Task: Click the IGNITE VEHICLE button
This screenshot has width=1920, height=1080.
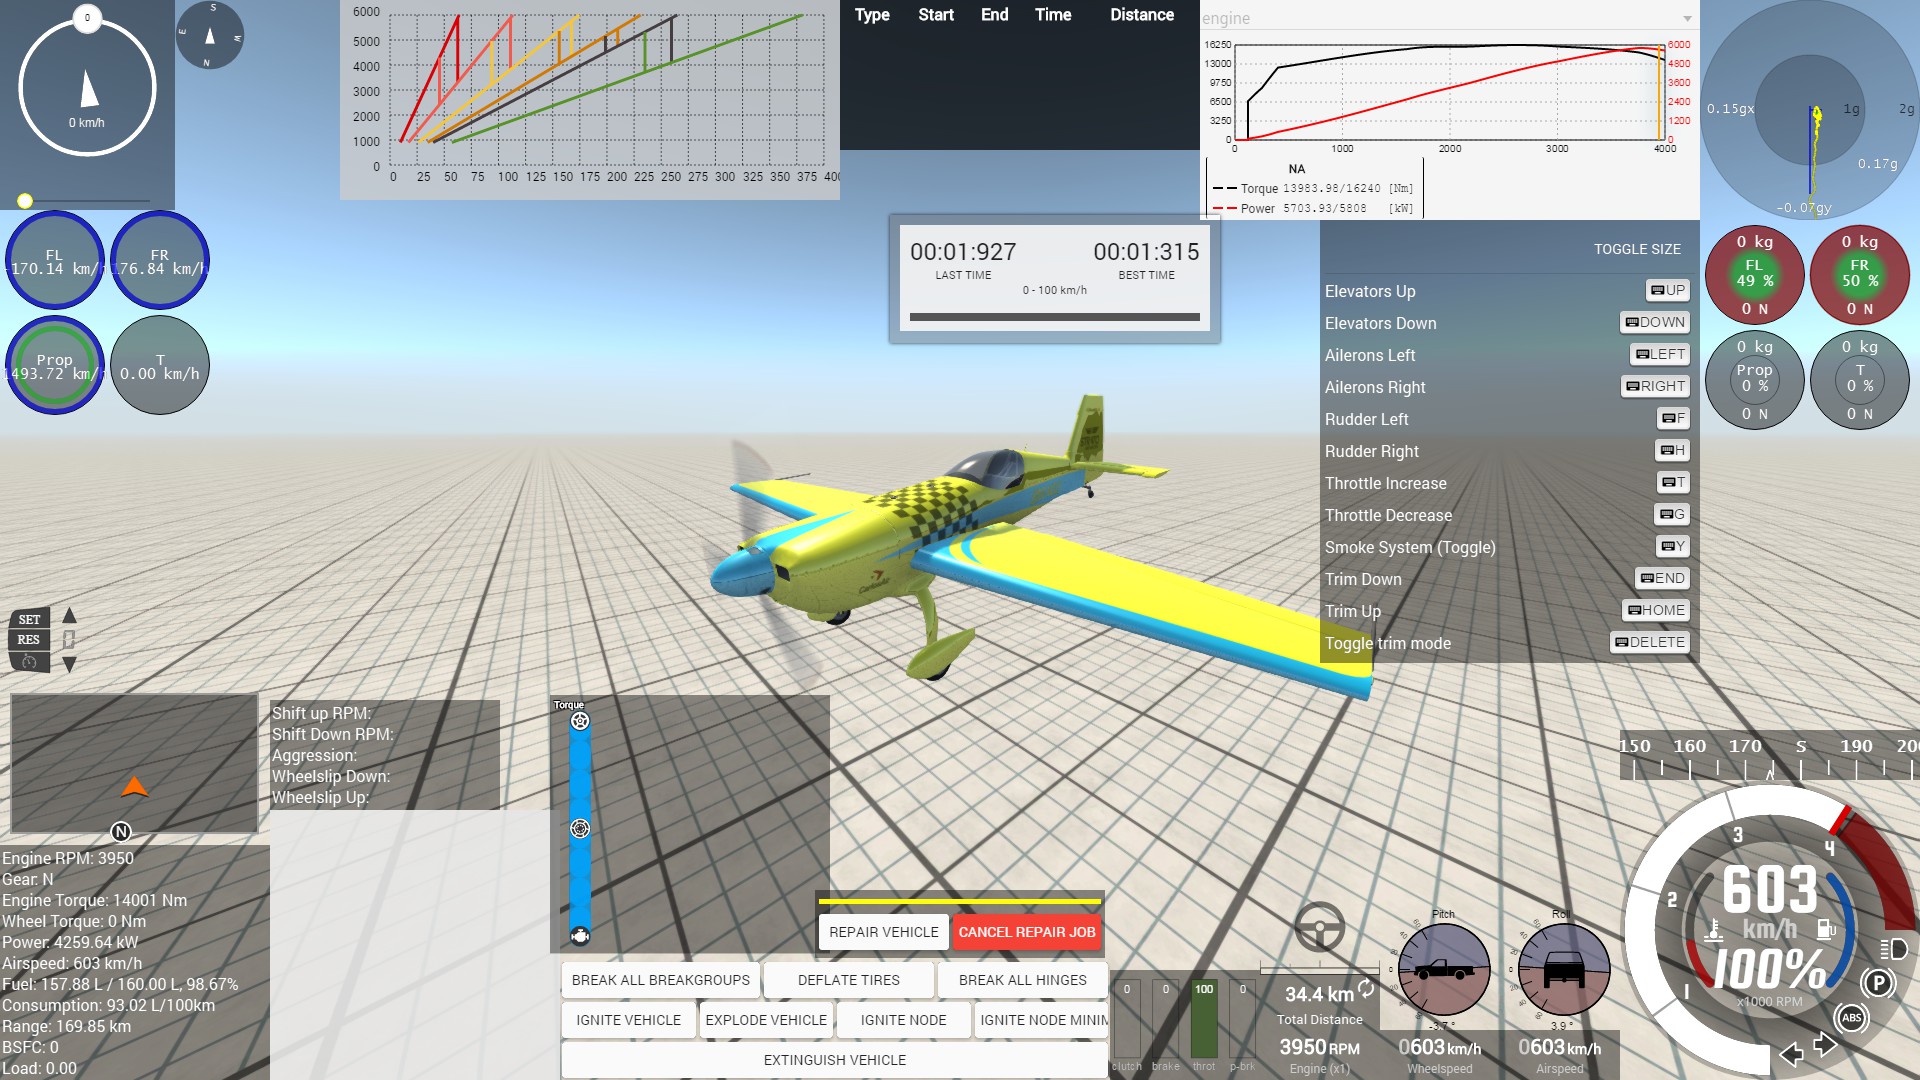Action: (628, 1020)
